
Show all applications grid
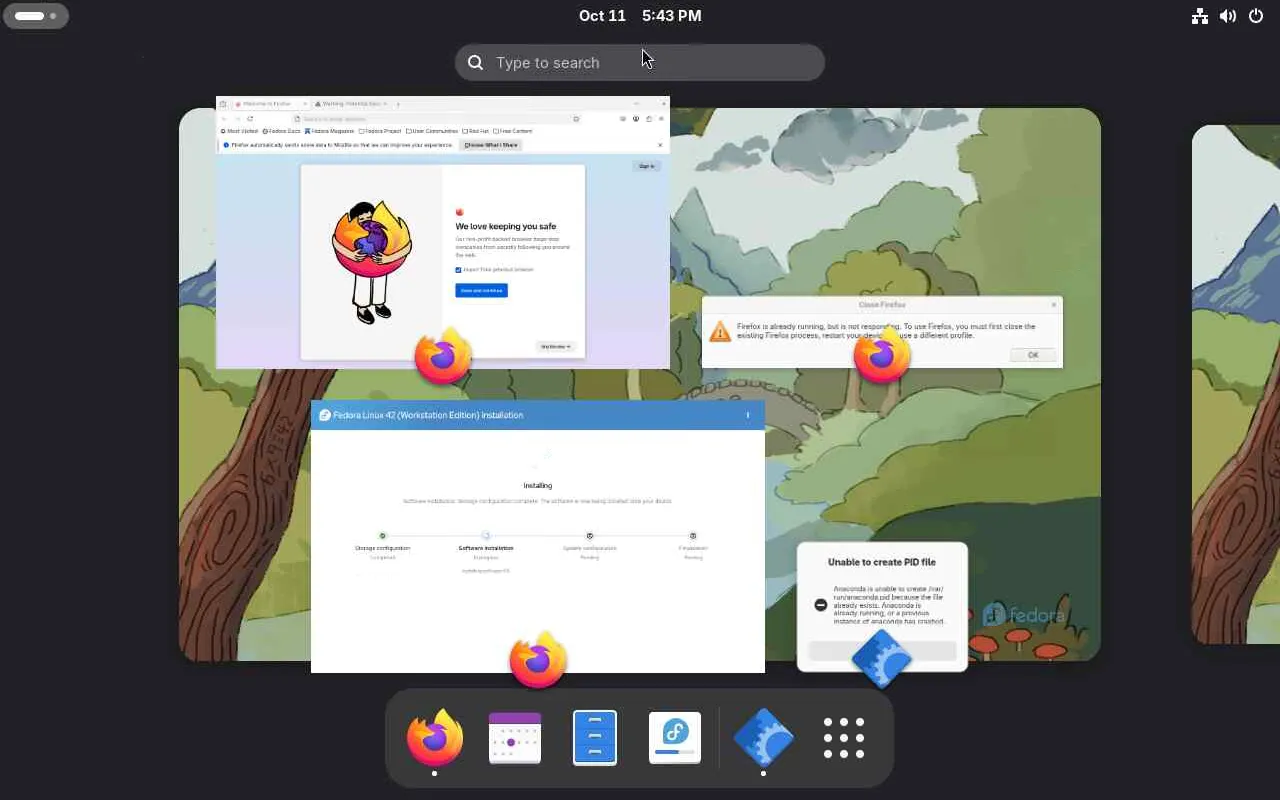844,738
